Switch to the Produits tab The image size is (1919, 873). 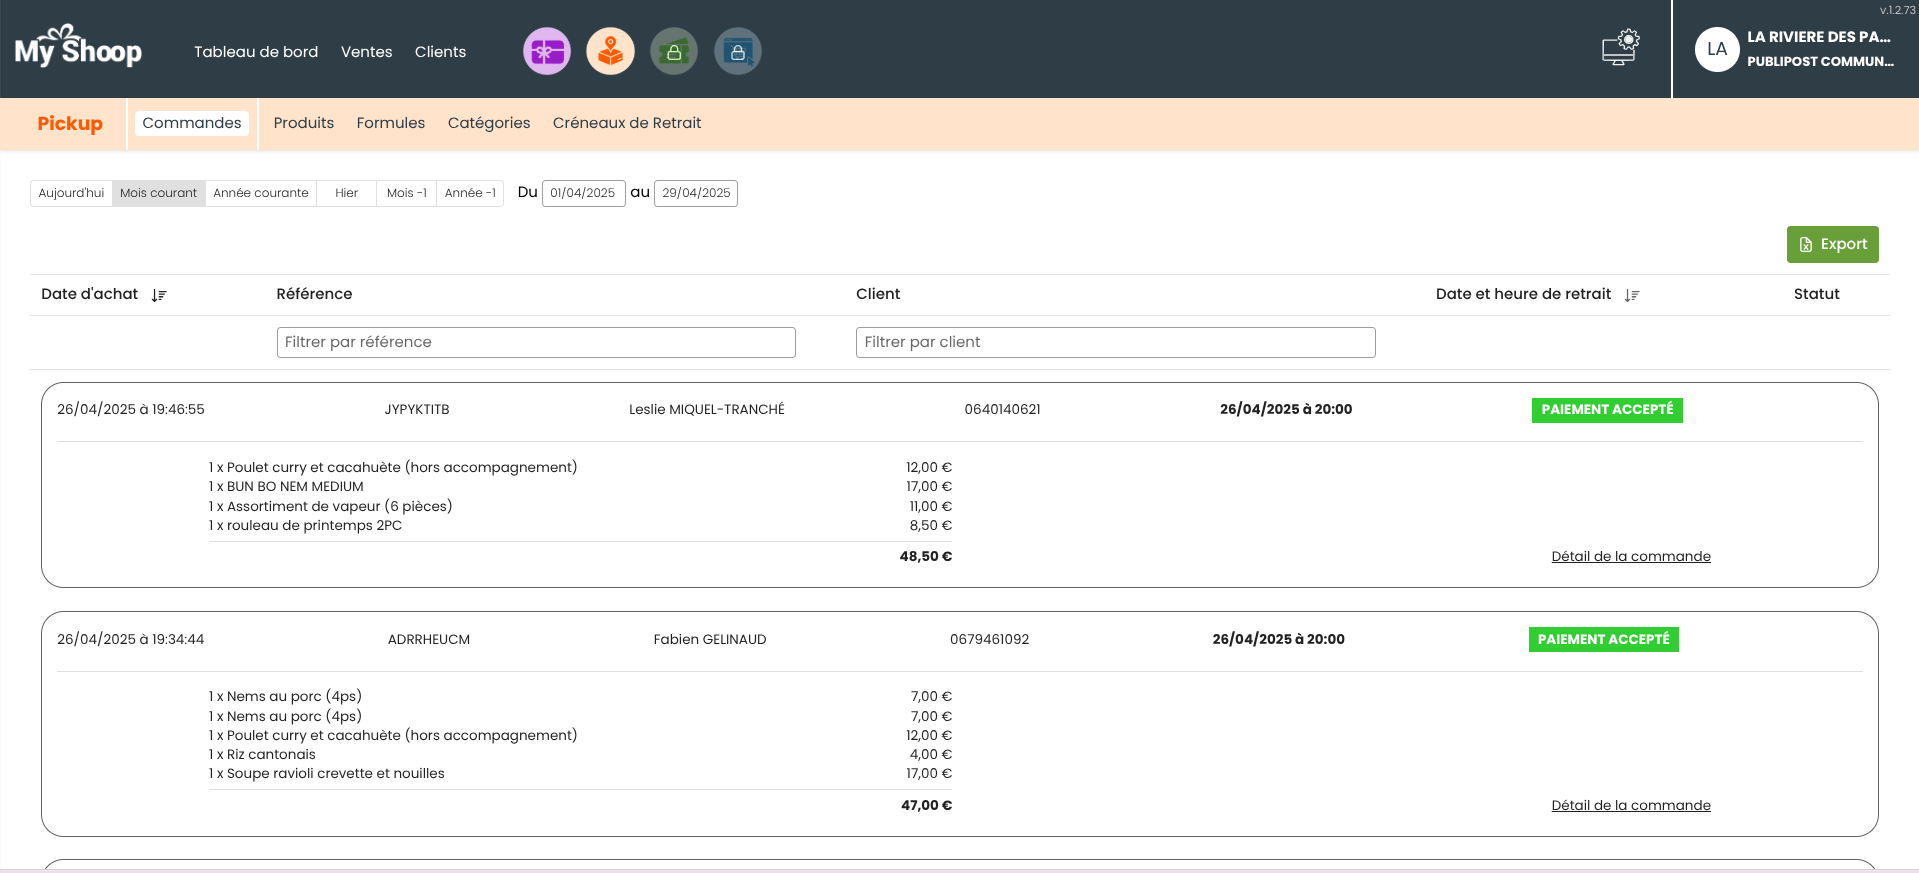(x=304, y=123)
